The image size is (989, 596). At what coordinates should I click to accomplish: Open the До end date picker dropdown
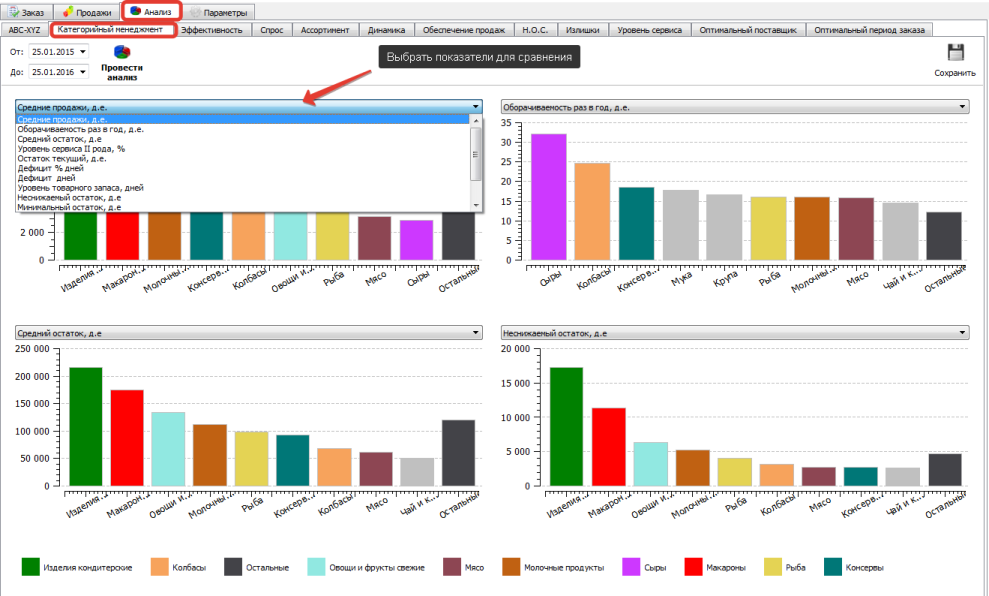pos(82,72)
